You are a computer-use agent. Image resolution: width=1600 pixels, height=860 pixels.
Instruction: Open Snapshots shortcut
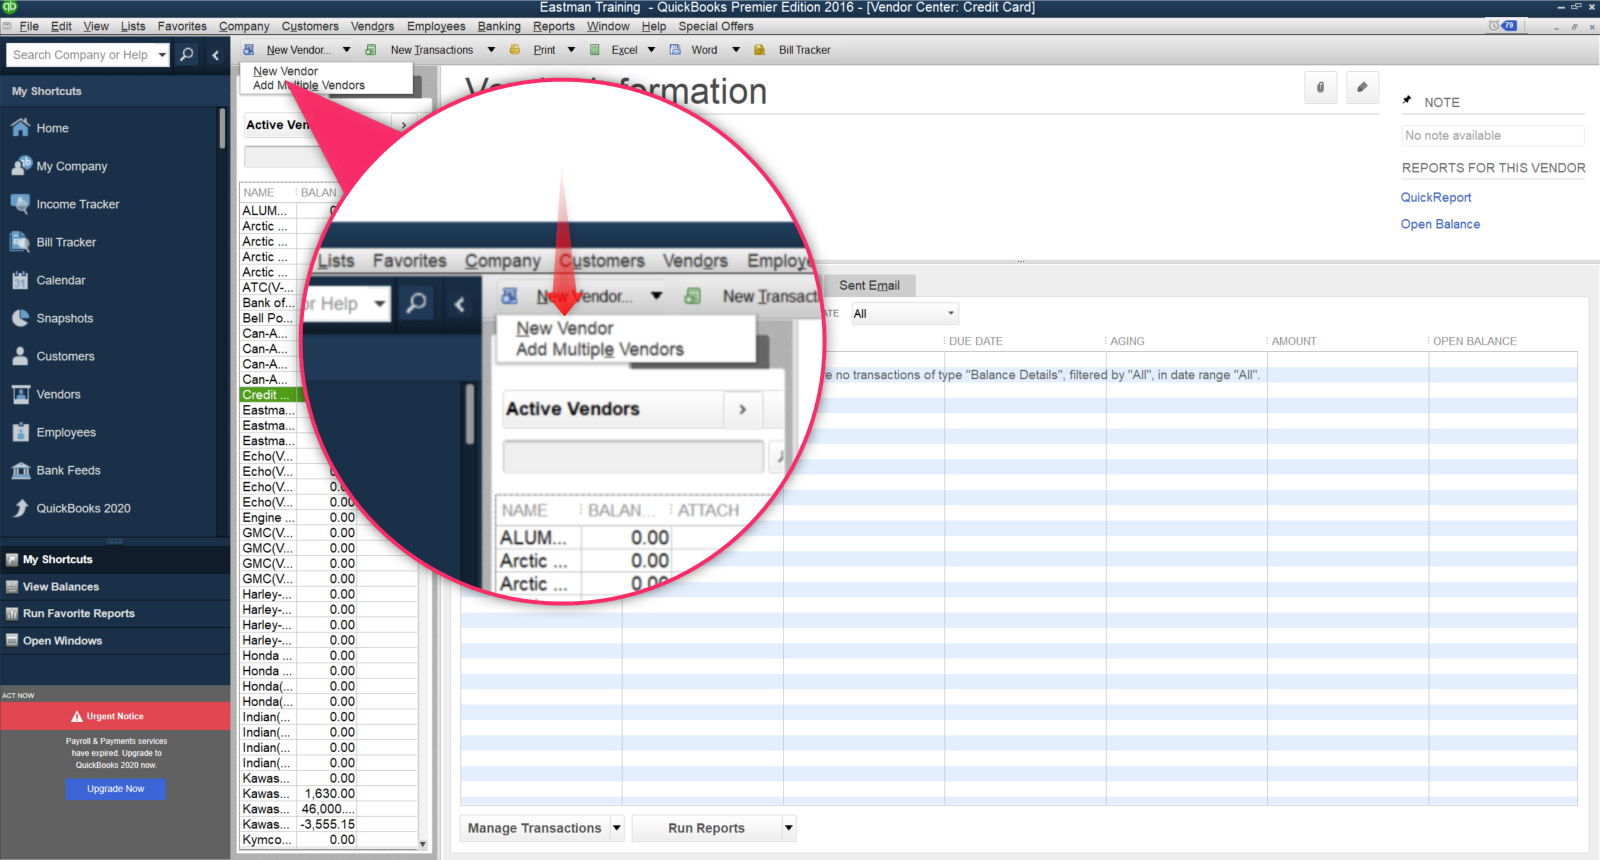coord(64,318)
